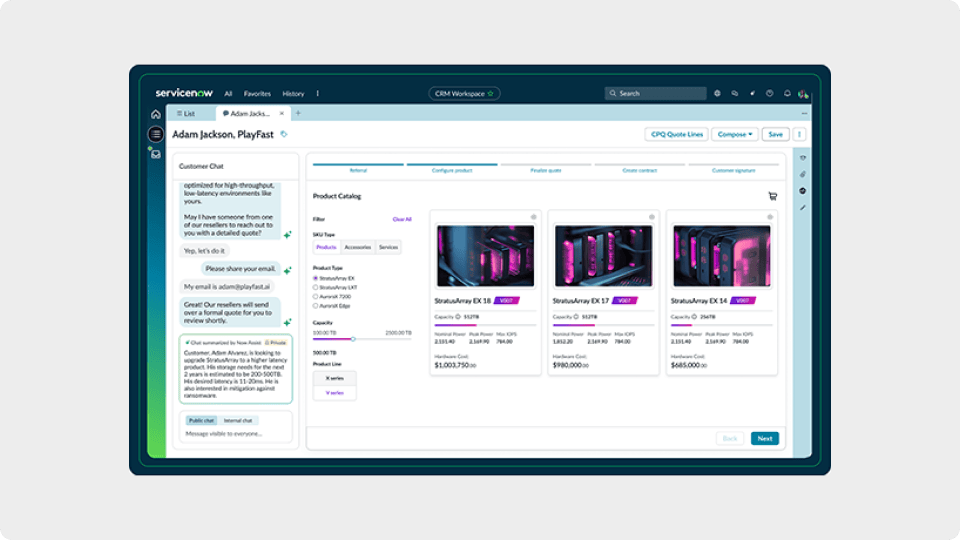Image resolution: width=960 pixels, height=540 pixels.
Task: Open the shopping cart icon
Action: [772, 196]
